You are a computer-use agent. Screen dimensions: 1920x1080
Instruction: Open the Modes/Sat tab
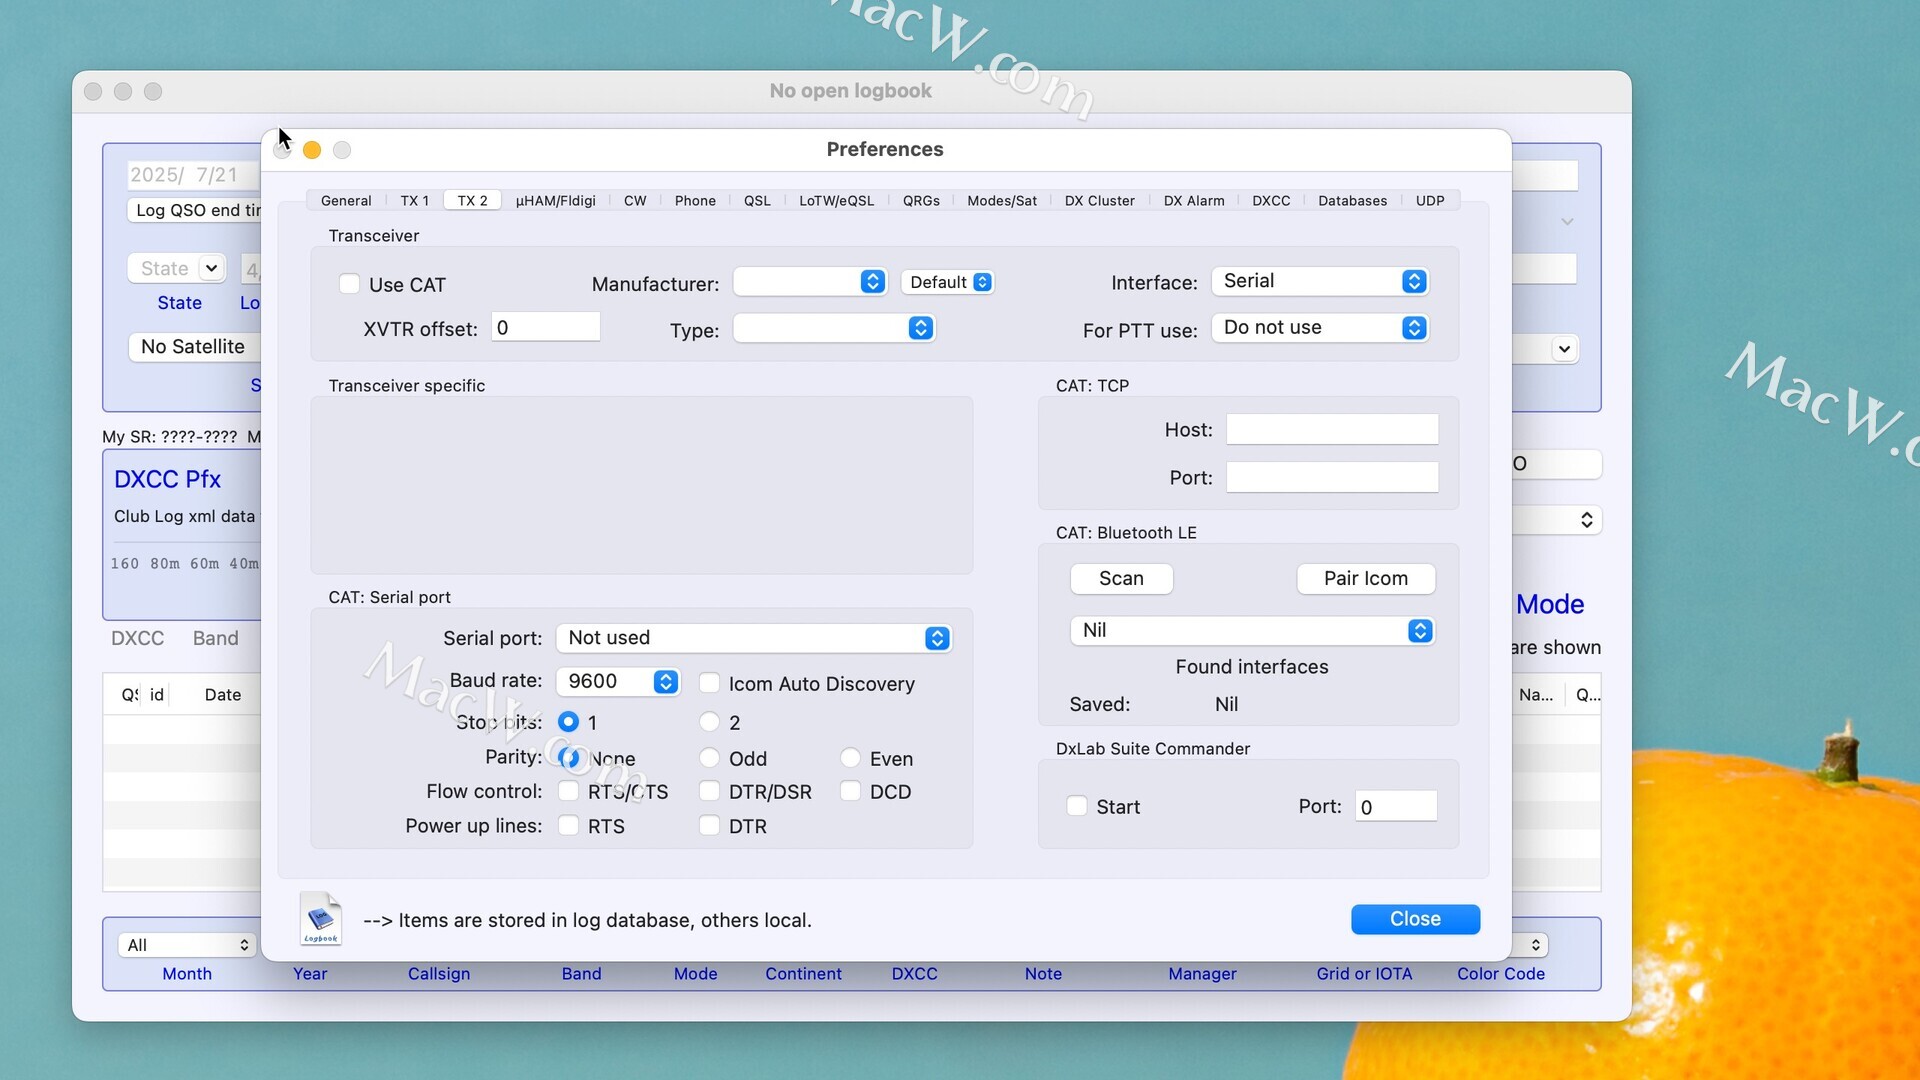coord(1002,201)
